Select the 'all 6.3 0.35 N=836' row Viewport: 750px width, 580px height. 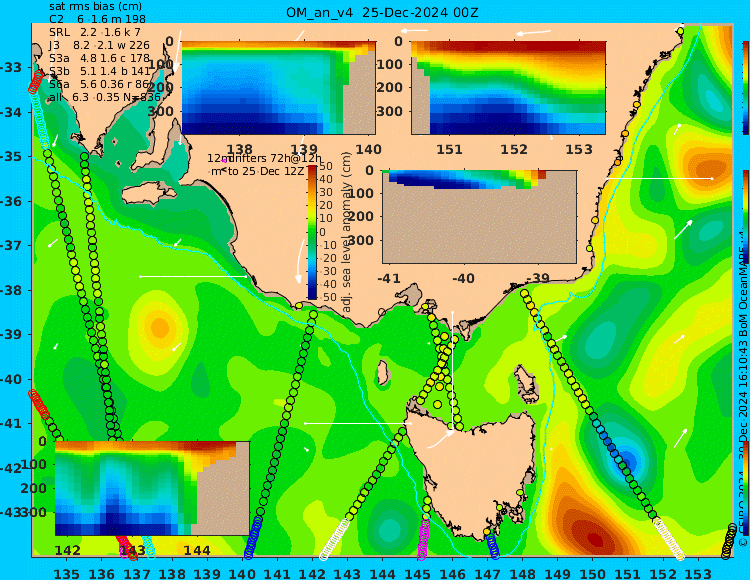tap(104, 98)
